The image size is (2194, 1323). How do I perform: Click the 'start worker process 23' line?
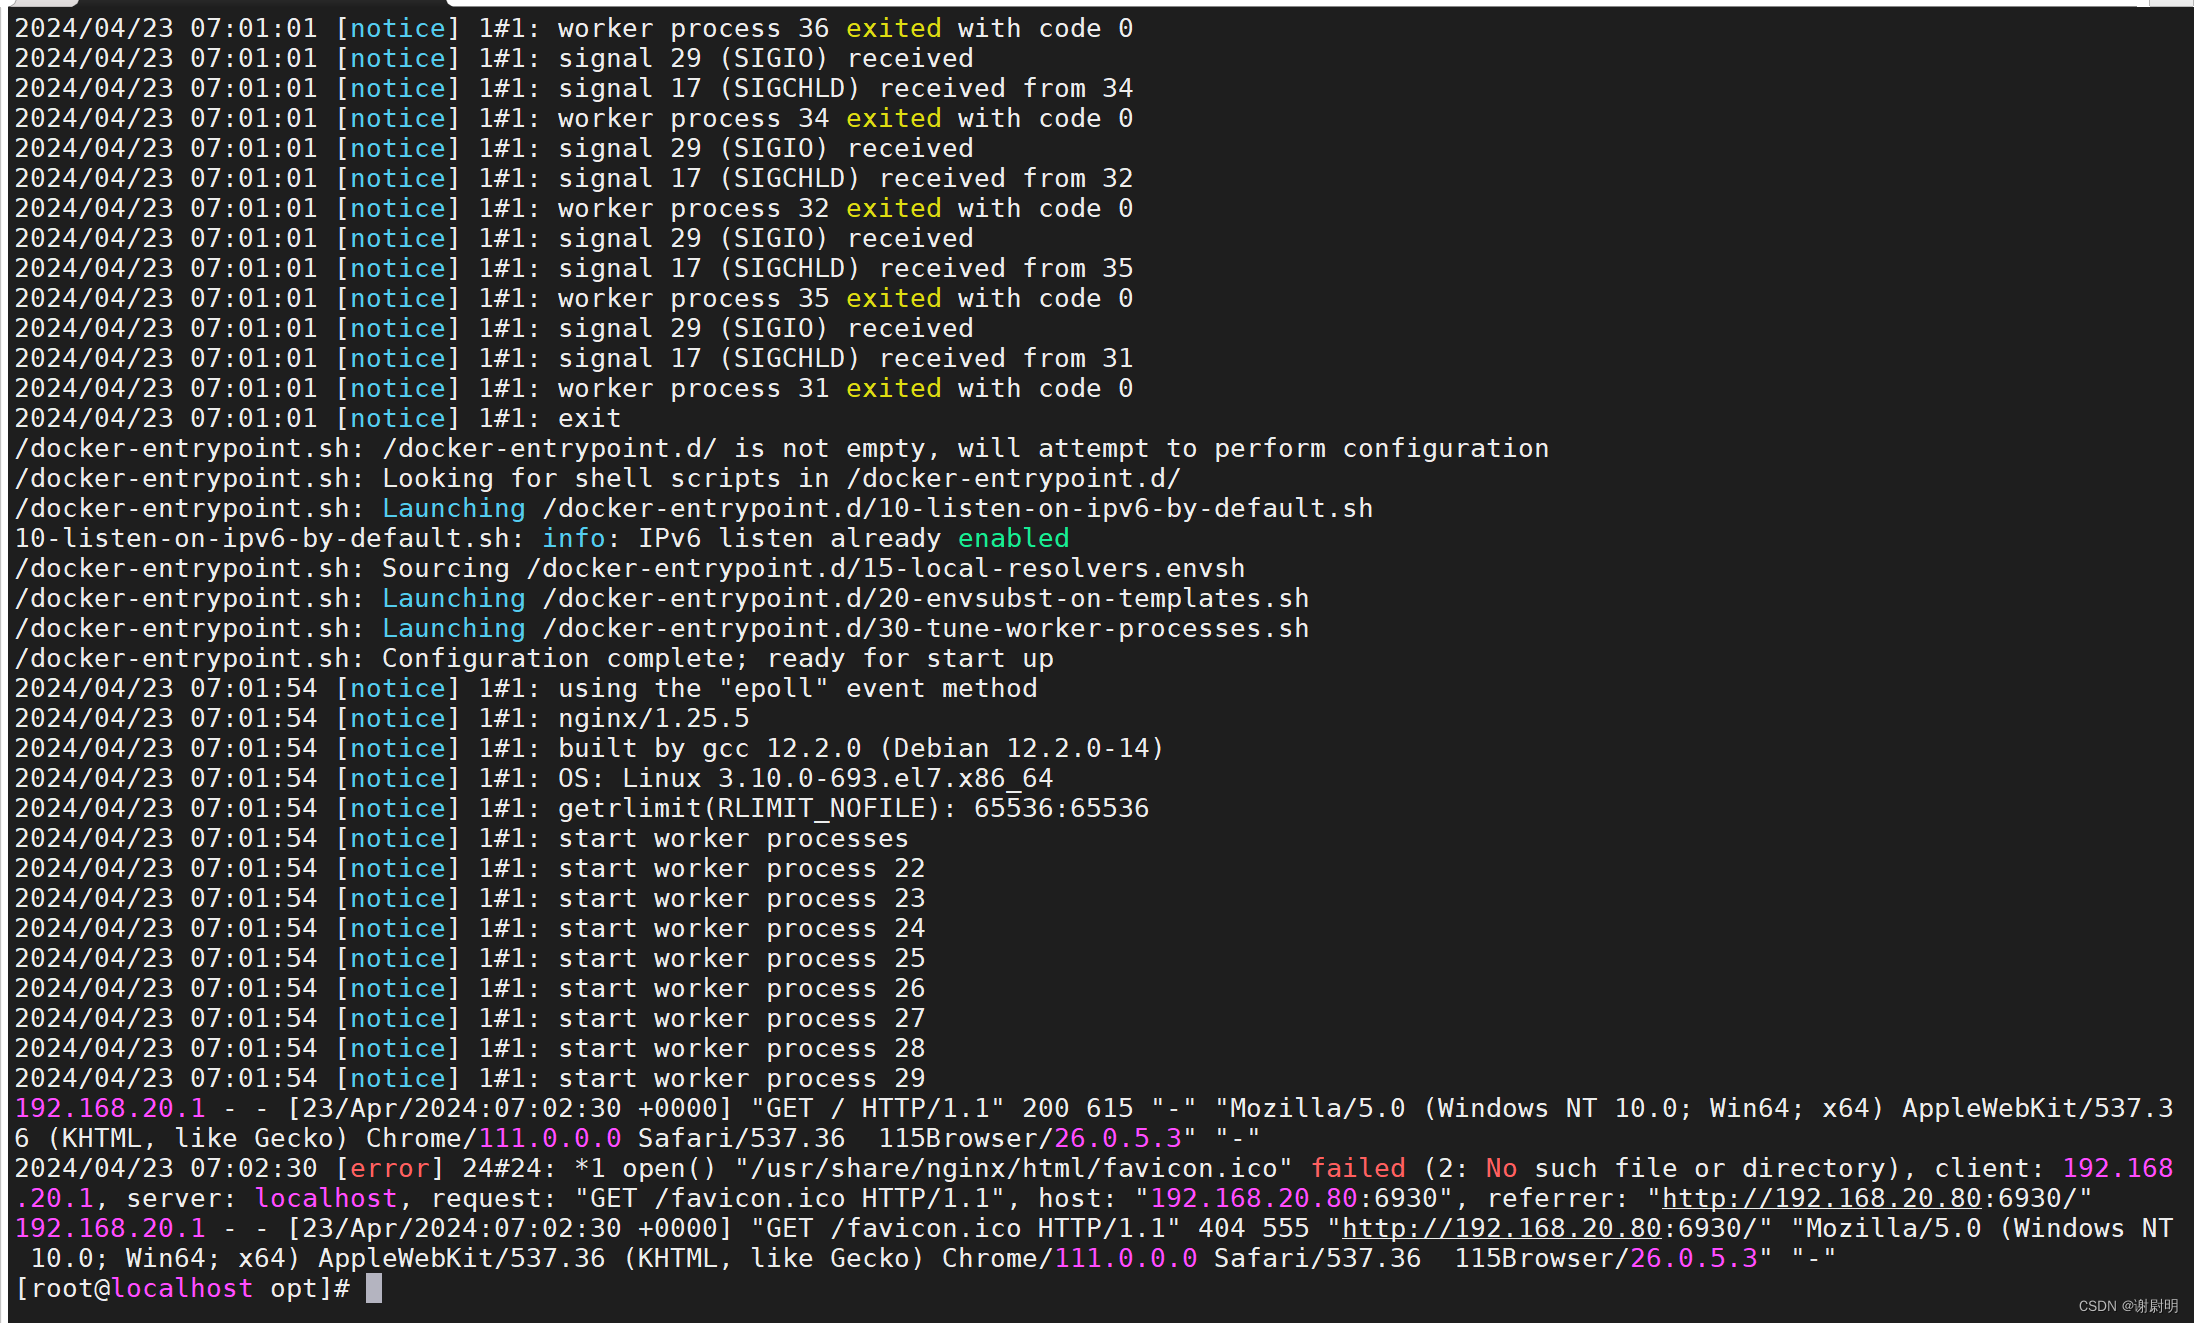tap(470, 898)
